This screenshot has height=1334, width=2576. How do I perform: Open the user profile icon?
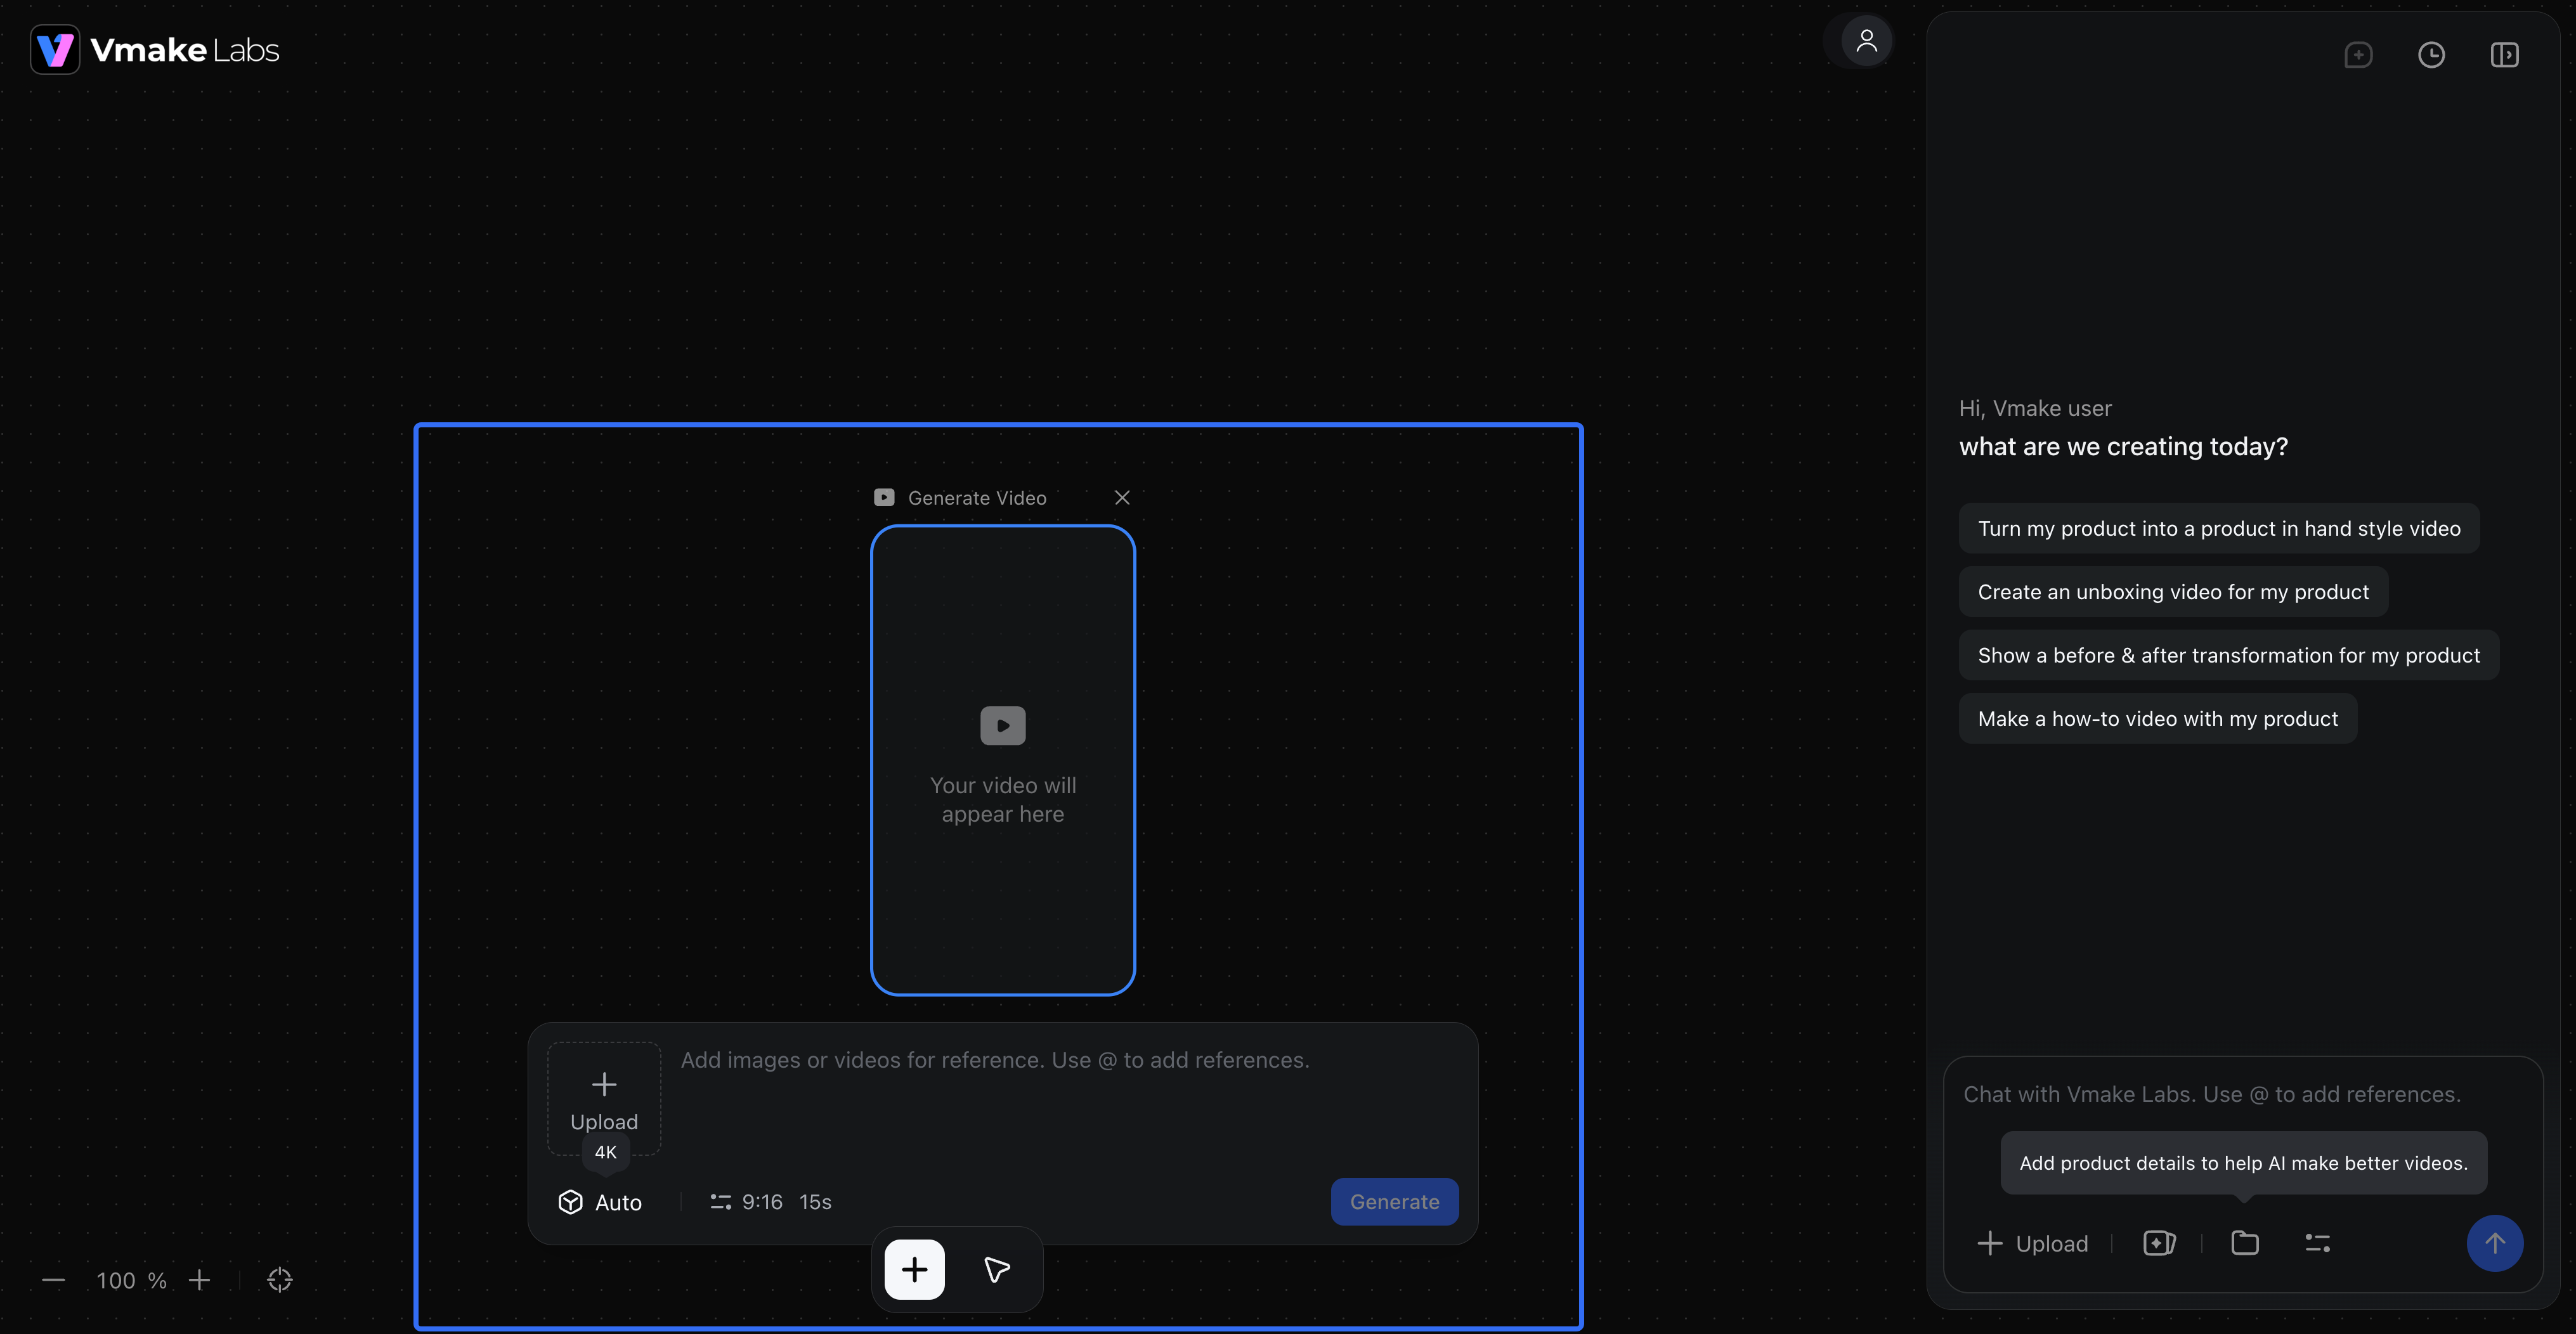[x=1866, y=41]
